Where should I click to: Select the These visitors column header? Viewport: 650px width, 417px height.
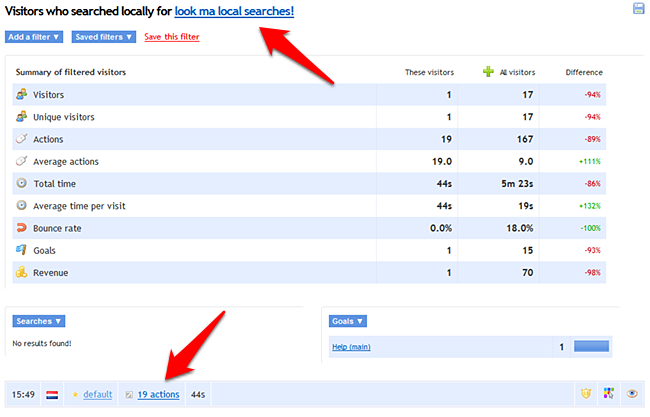[x=429, y=72]
